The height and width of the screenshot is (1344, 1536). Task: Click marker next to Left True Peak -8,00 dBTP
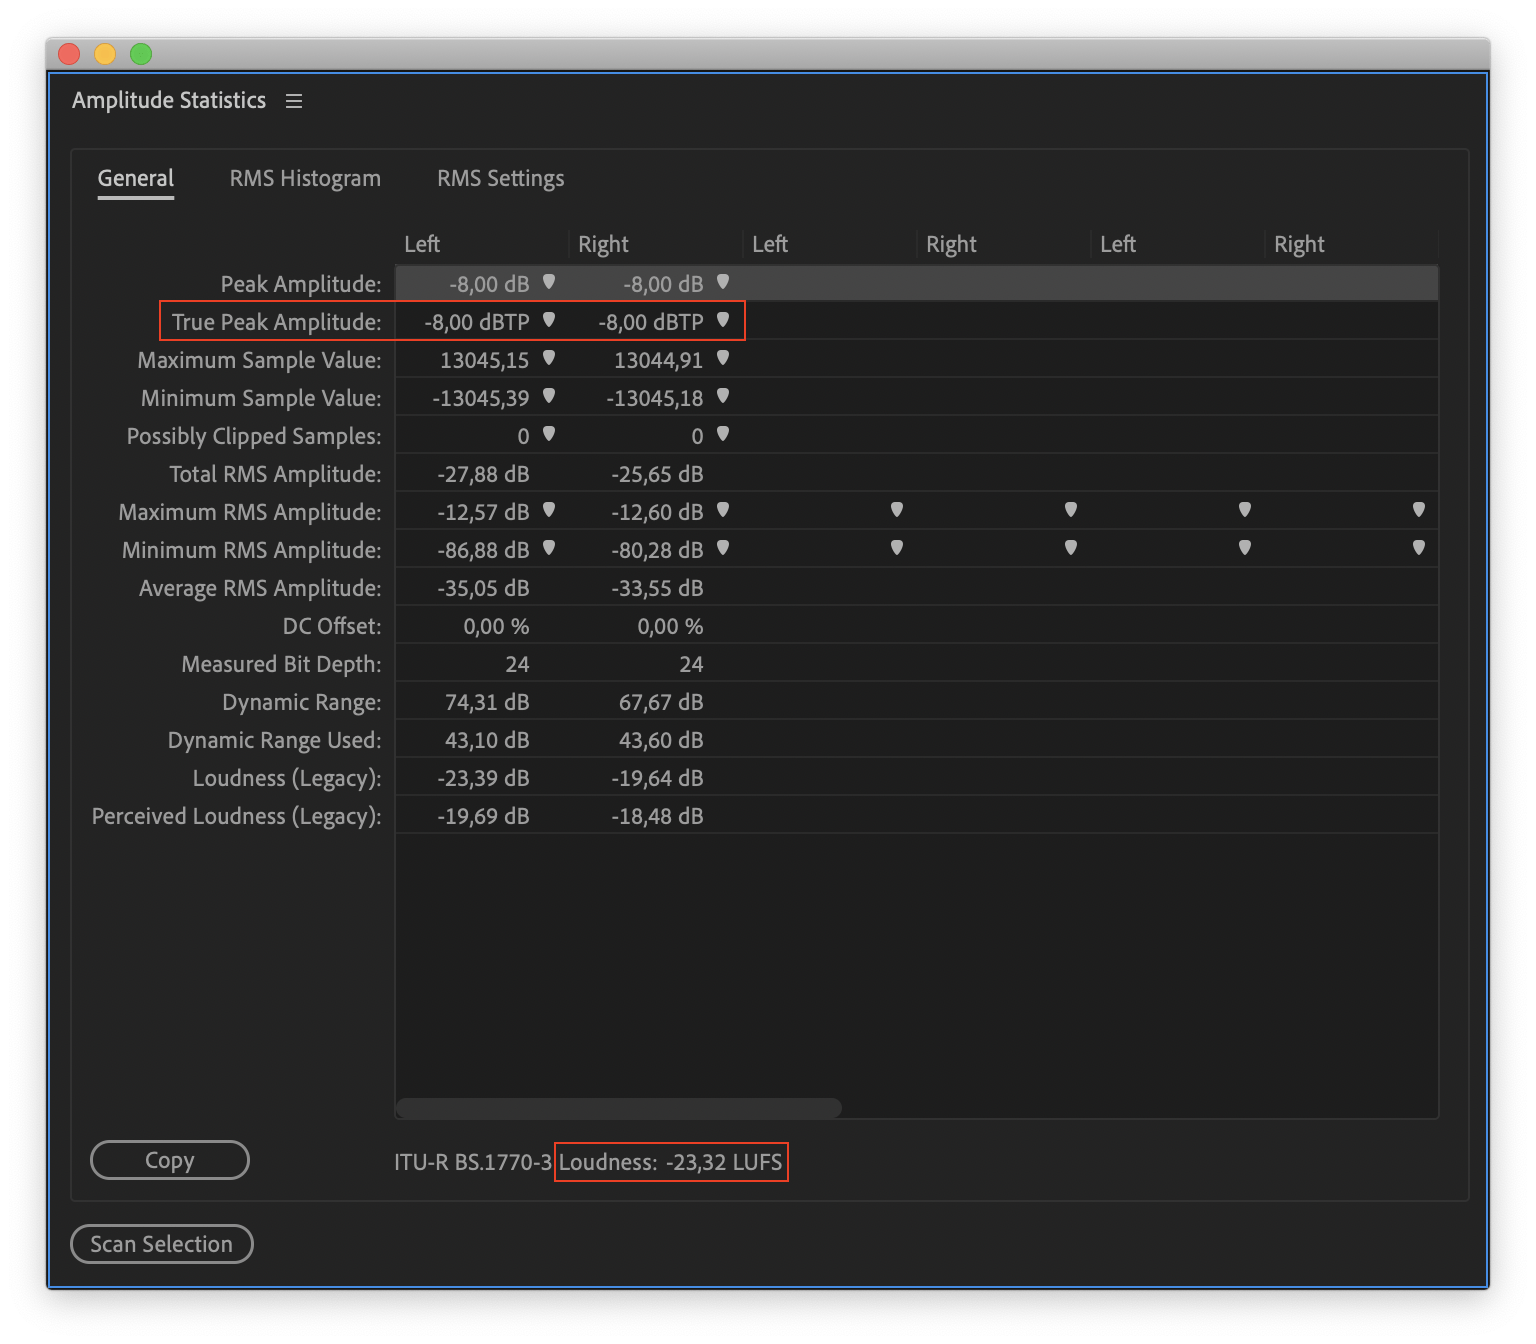tap(549, 321)
